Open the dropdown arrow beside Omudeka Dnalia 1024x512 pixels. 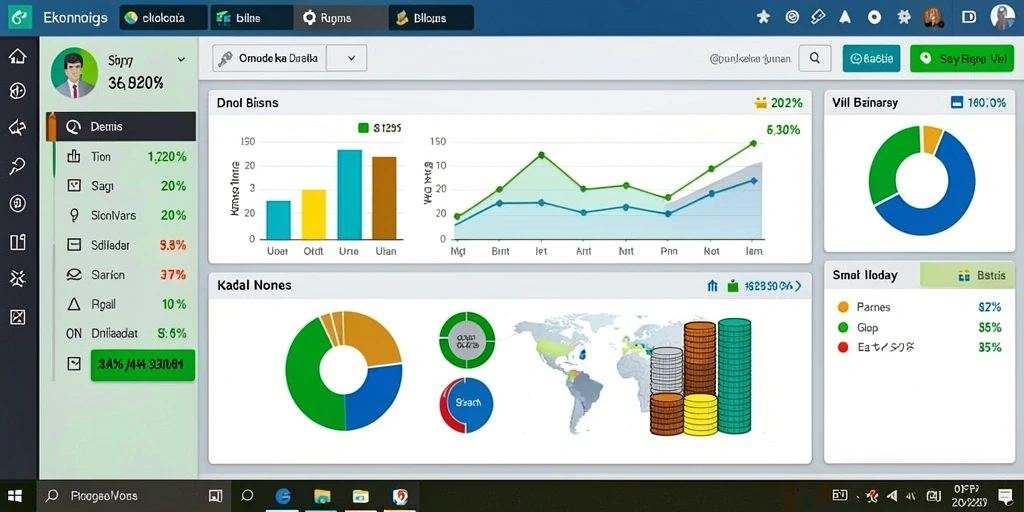click(351, 58)
